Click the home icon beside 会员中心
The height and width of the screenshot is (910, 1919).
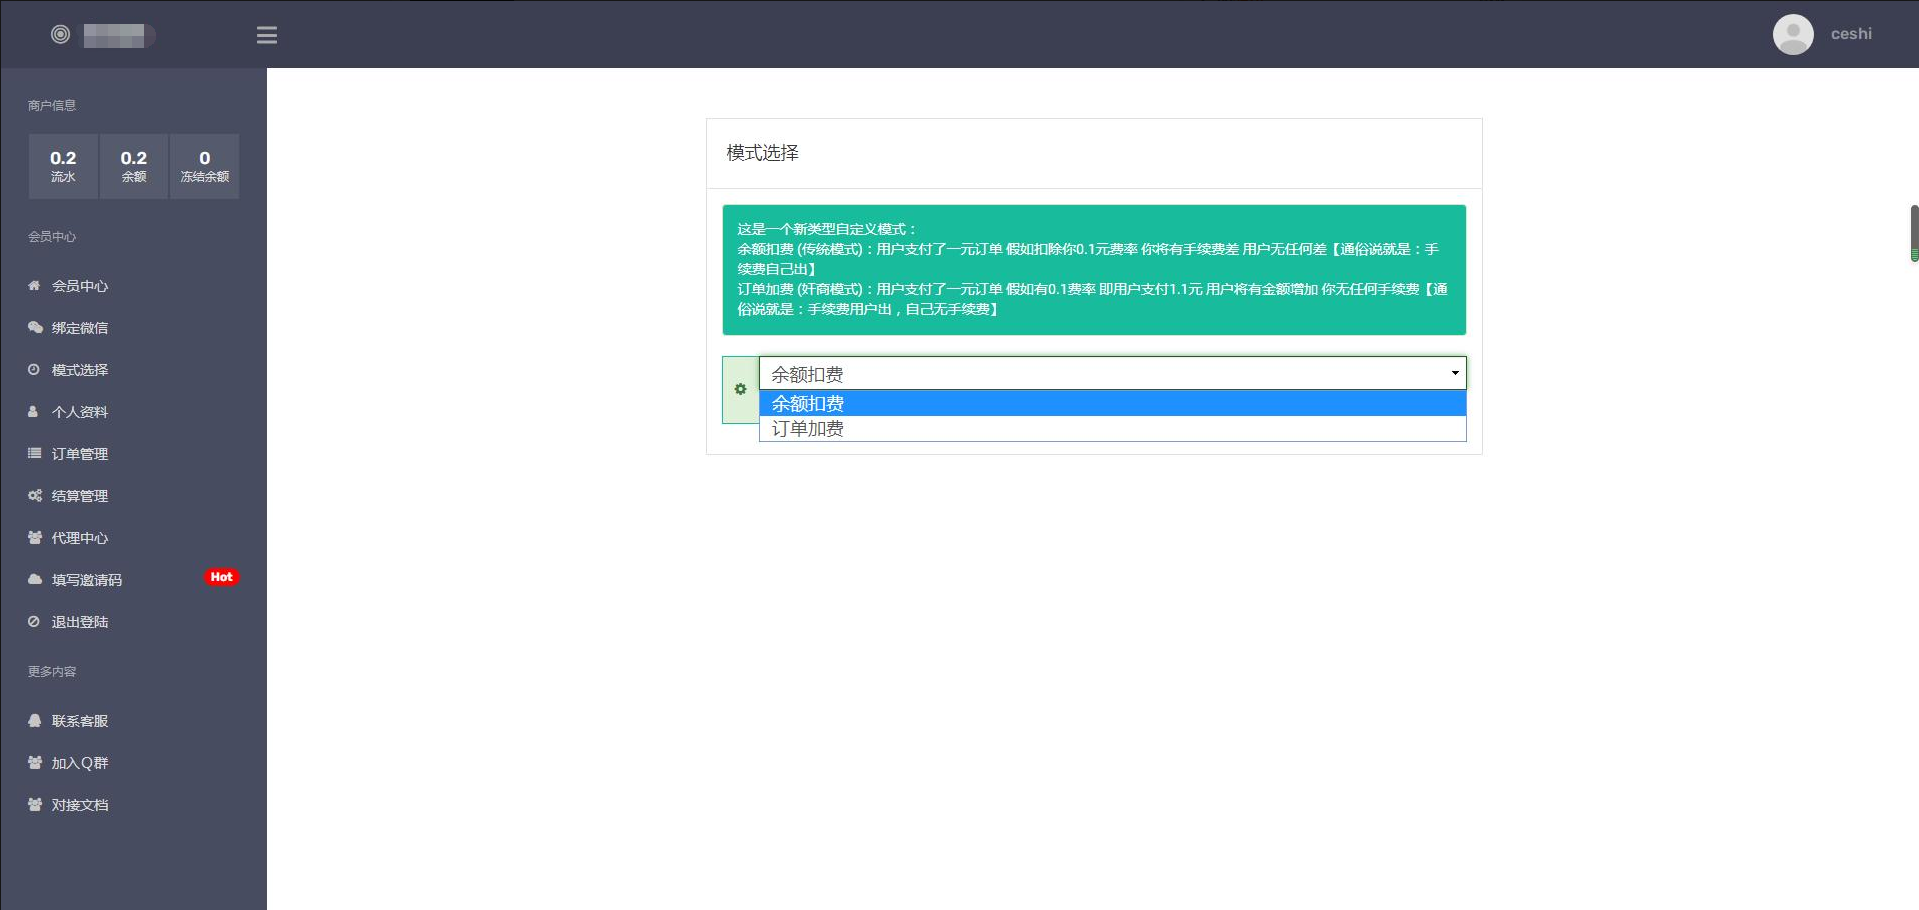coord(34,286)
